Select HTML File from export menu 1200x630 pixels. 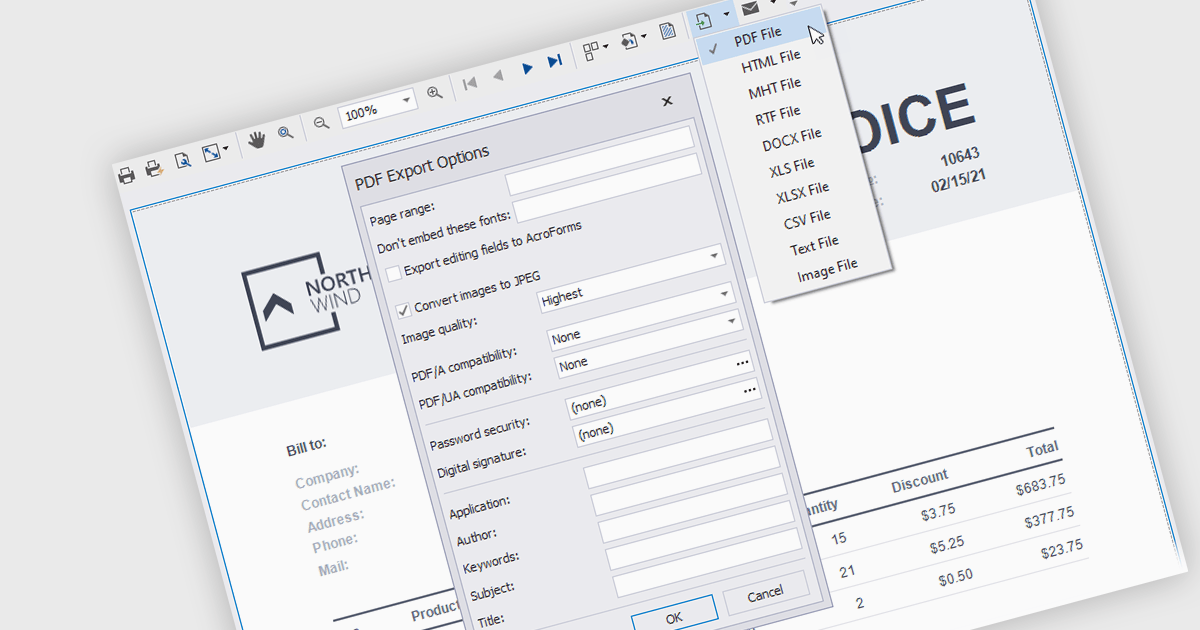(x=771, y=62)
